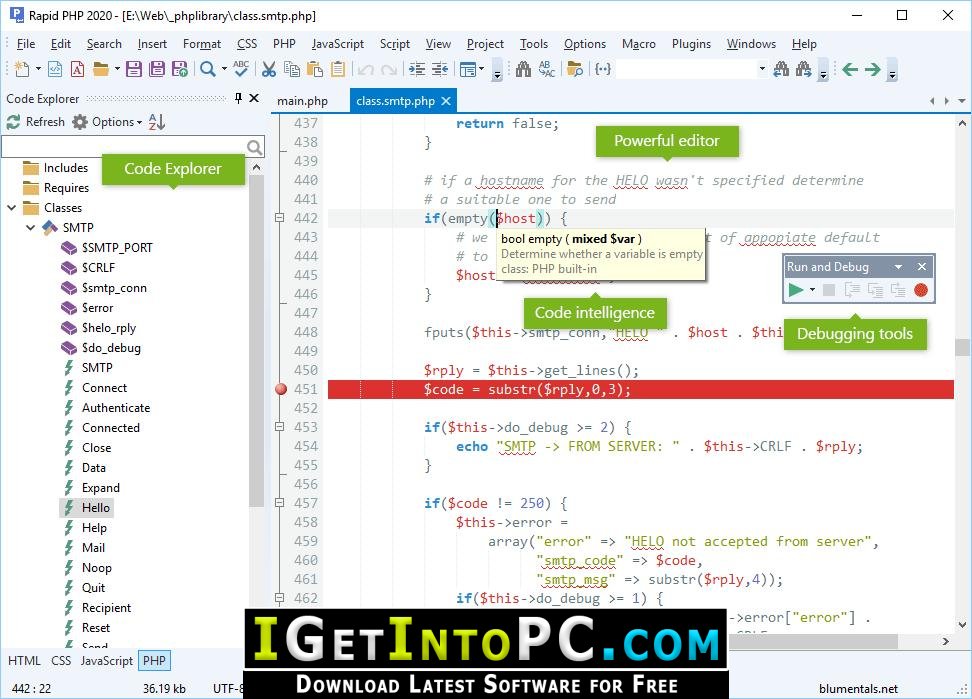
Task: Close the Run and Debug panel
Action: coord(922,266)
